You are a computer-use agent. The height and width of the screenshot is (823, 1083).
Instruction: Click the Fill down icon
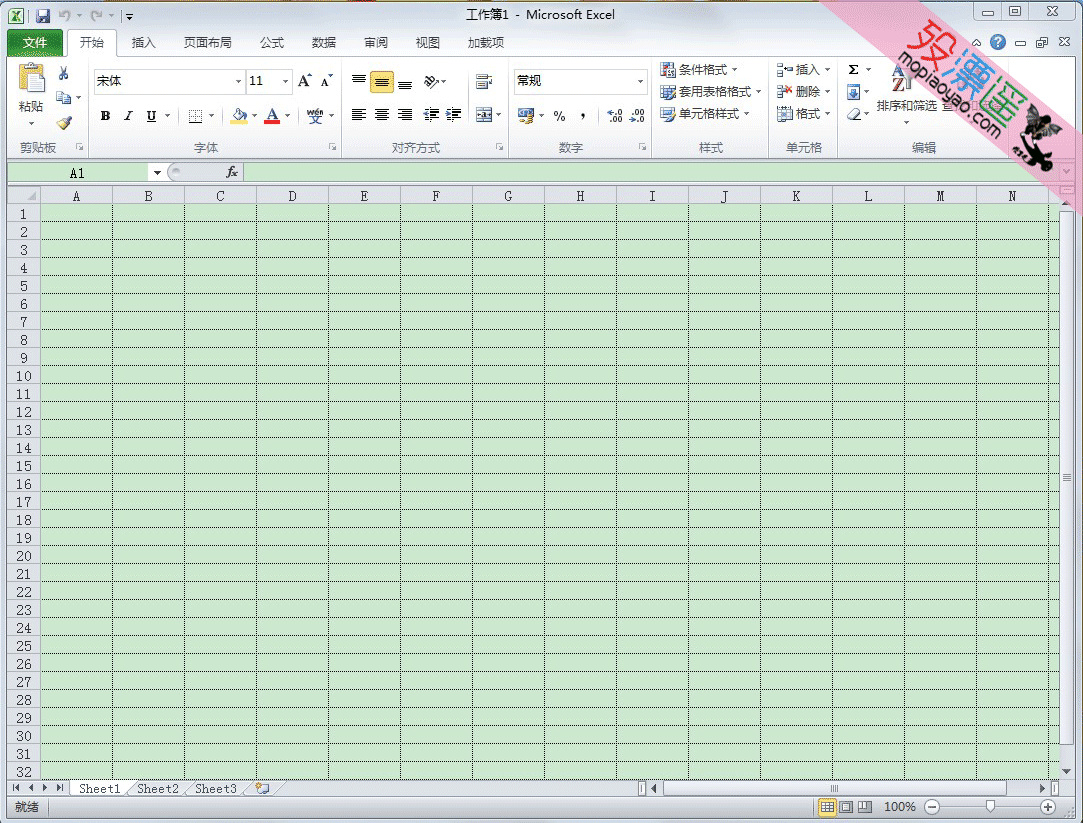854,92
